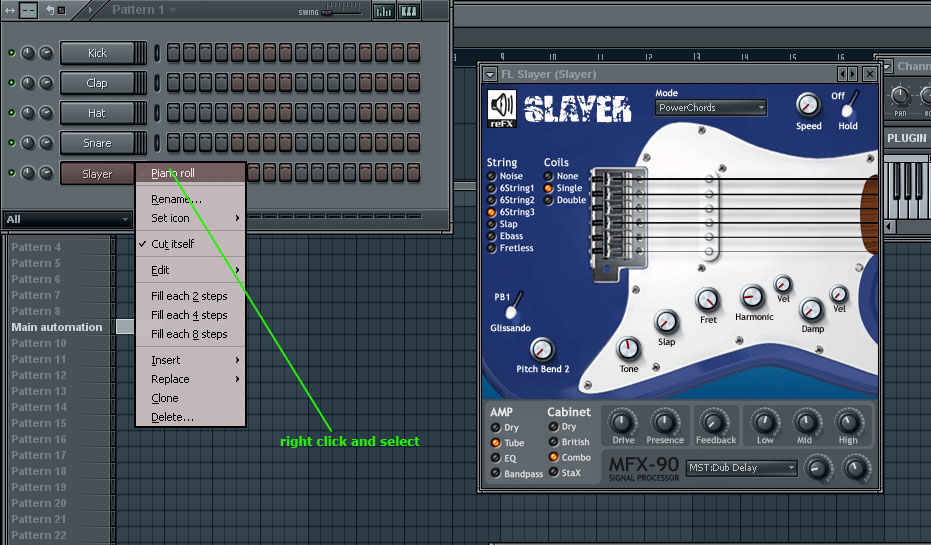
Task: Open the MST:Dub Delay effect dropdown
Action: 741,468
